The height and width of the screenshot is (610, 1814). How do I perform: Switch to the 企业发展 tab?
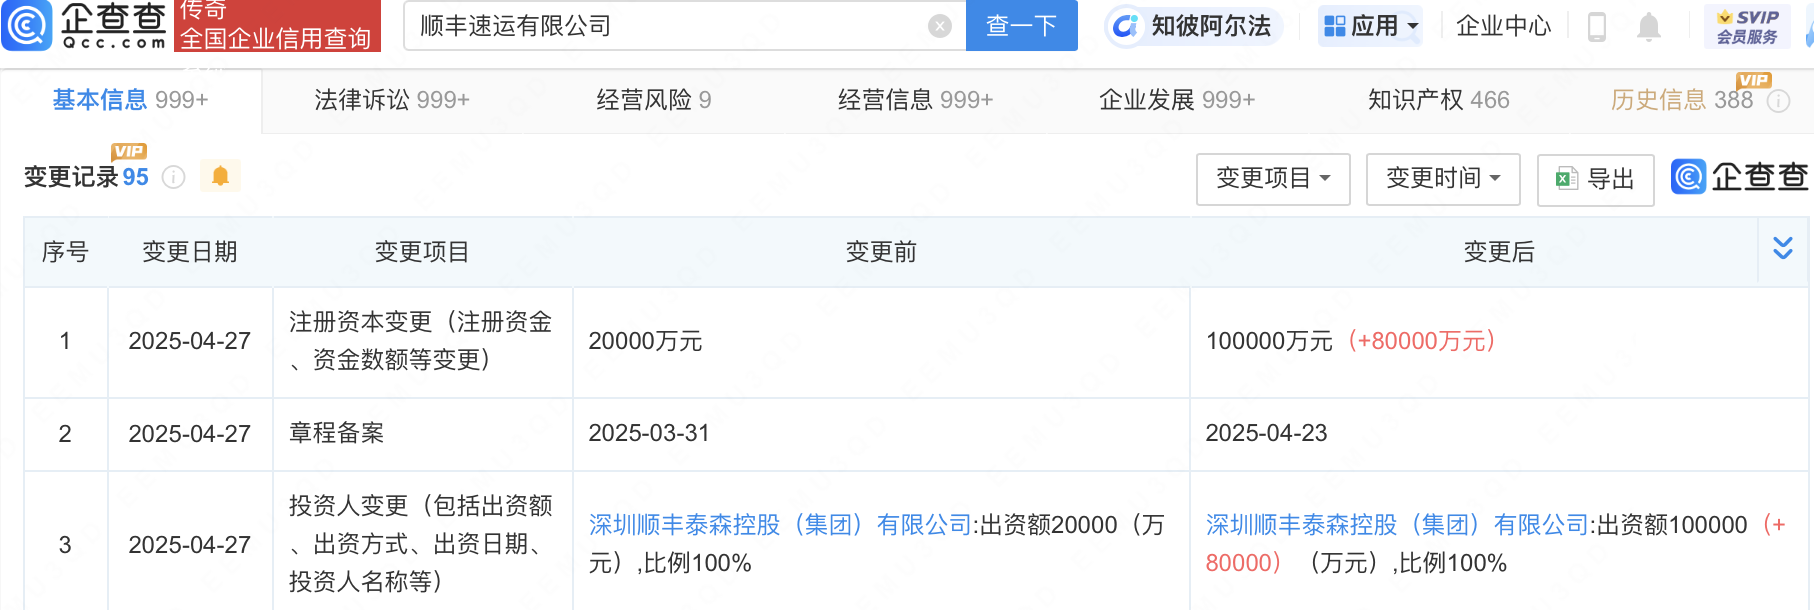click(1177, 100)
